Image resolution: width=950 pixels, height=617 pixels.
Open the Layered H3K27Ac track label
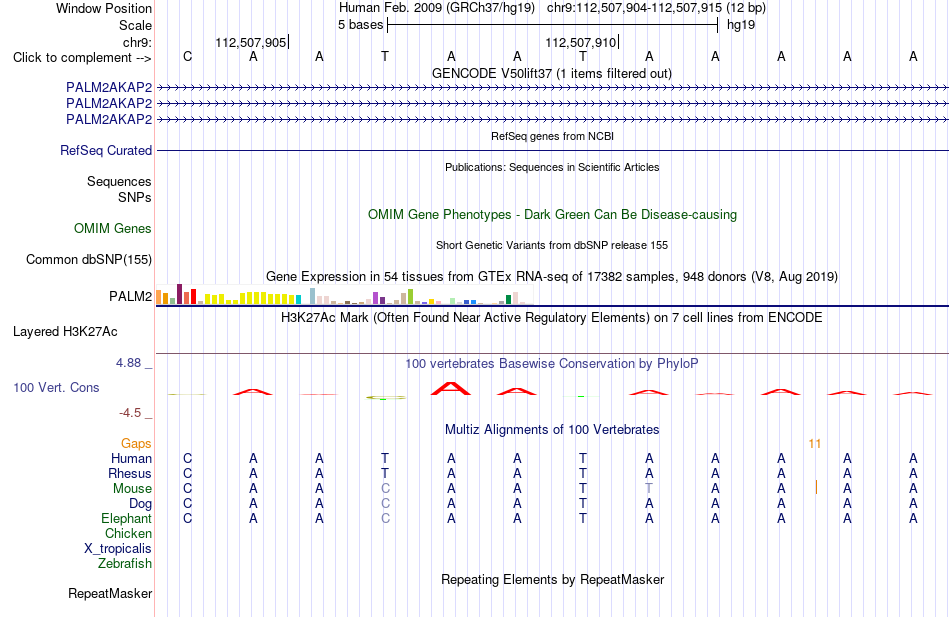tap(65, 332)
